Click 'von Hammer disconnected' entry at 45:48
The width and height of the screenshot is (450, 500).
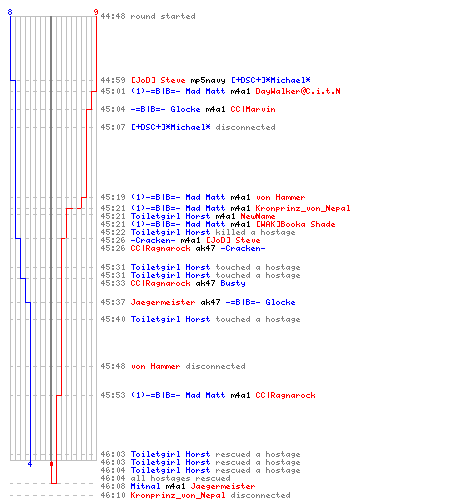tap(173, 366)
